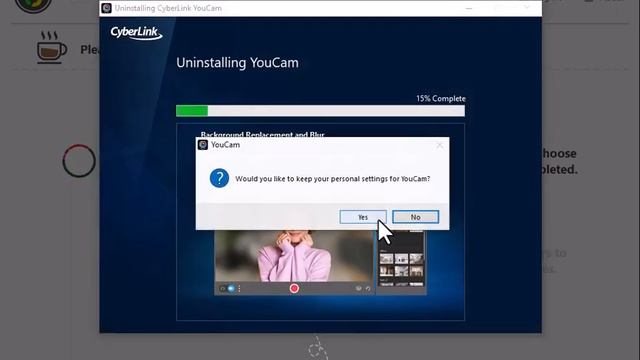Click the CyberLink logo
Viewport: 640px width, 360px height.
136,33
